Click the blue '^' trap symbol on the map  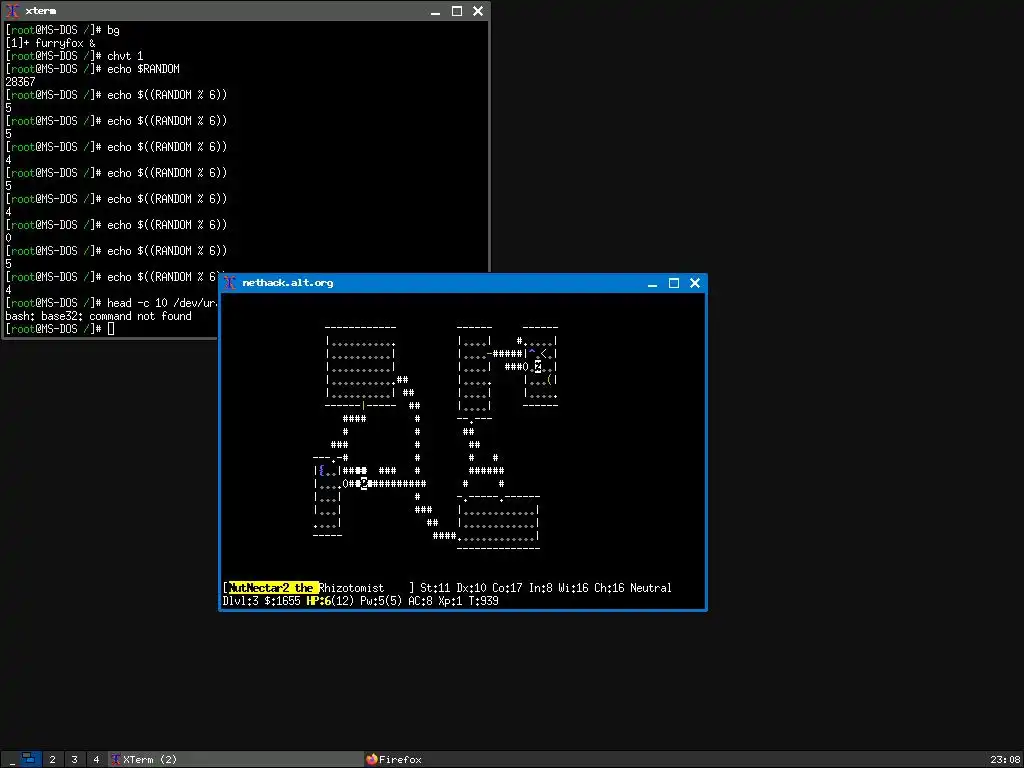[x=532, y=353]
